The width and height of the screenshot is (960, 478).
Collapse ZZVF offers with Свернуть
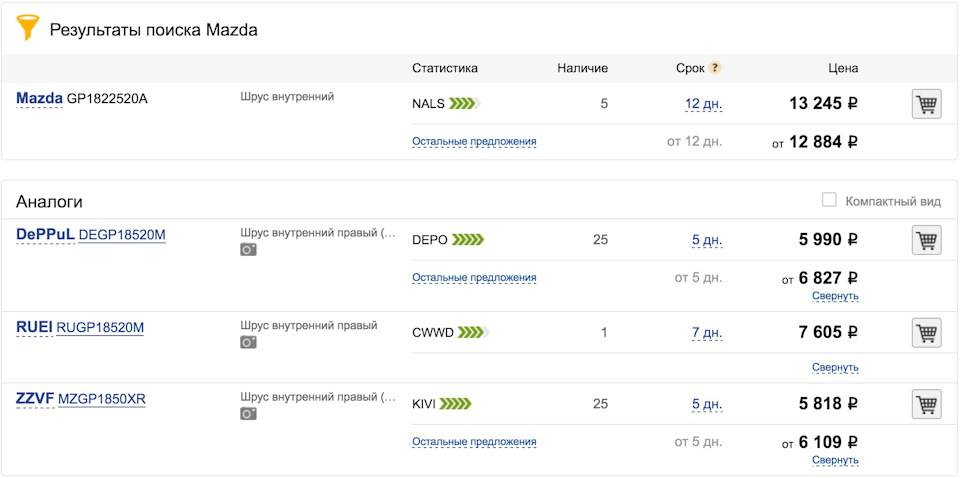(x=835, y=460)
